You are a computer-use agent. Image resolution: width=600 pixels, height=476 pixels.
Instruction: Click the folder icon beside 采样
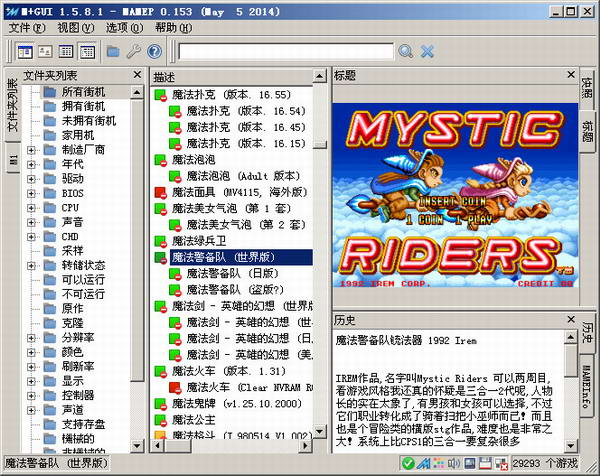(x=50, y=251)
